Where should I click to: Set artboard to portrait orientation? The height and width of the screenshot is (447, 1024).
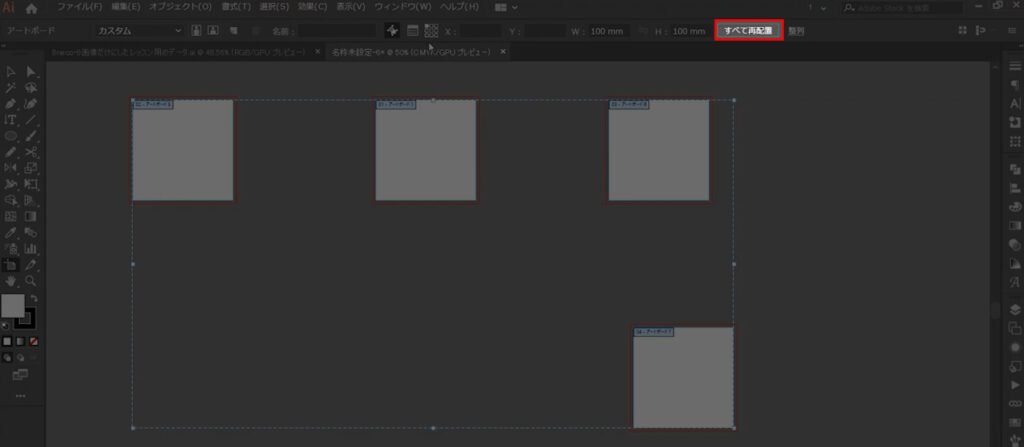pos(198,31)
